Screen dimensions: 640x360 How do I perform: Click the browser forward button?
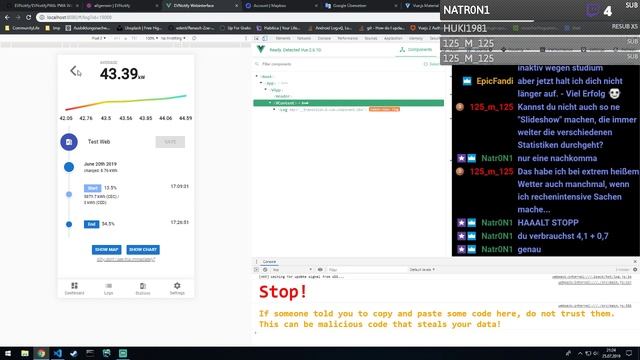(18, 17)
